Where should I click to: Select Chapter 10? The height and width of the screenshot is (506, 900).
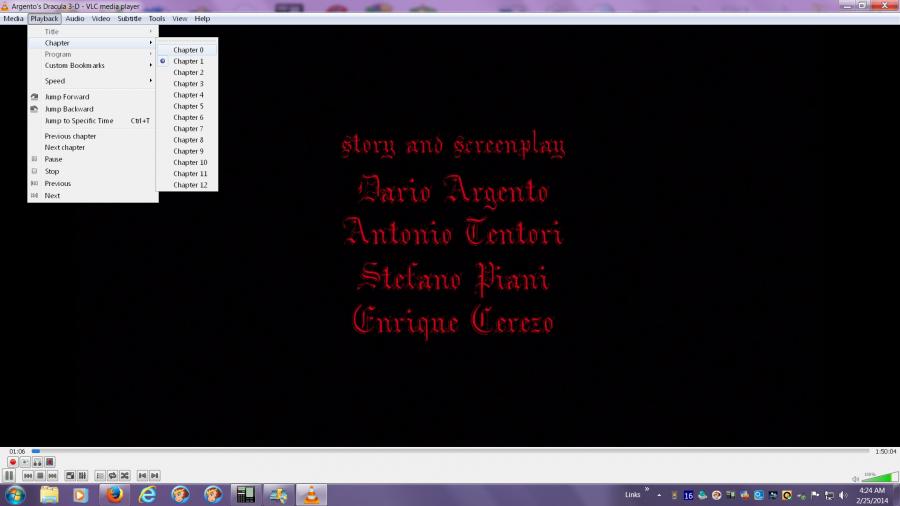(187, 162)
